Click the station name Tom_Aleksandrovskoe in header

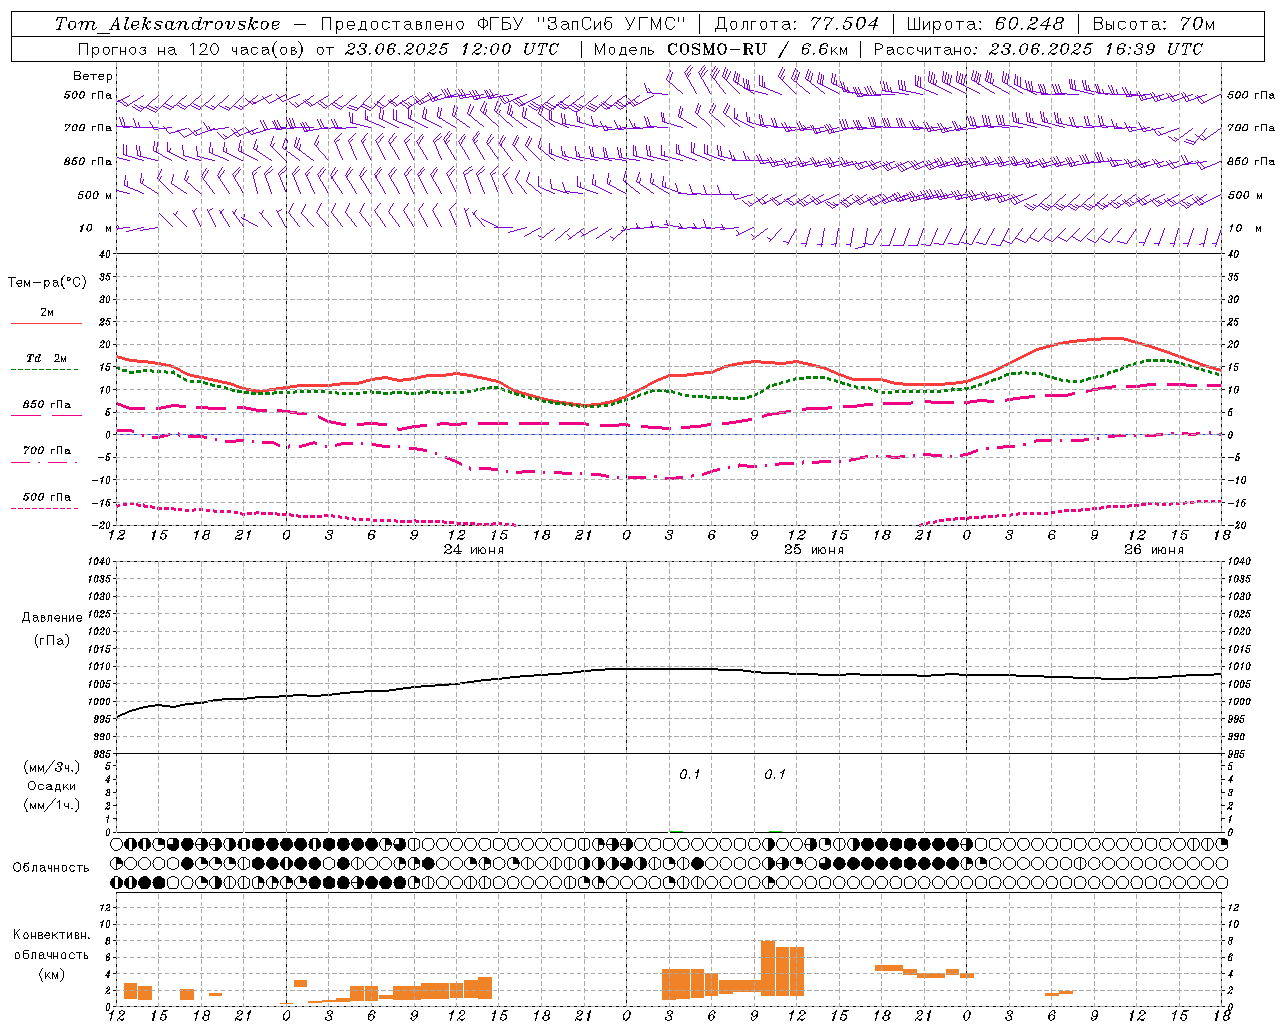[167, 24]
